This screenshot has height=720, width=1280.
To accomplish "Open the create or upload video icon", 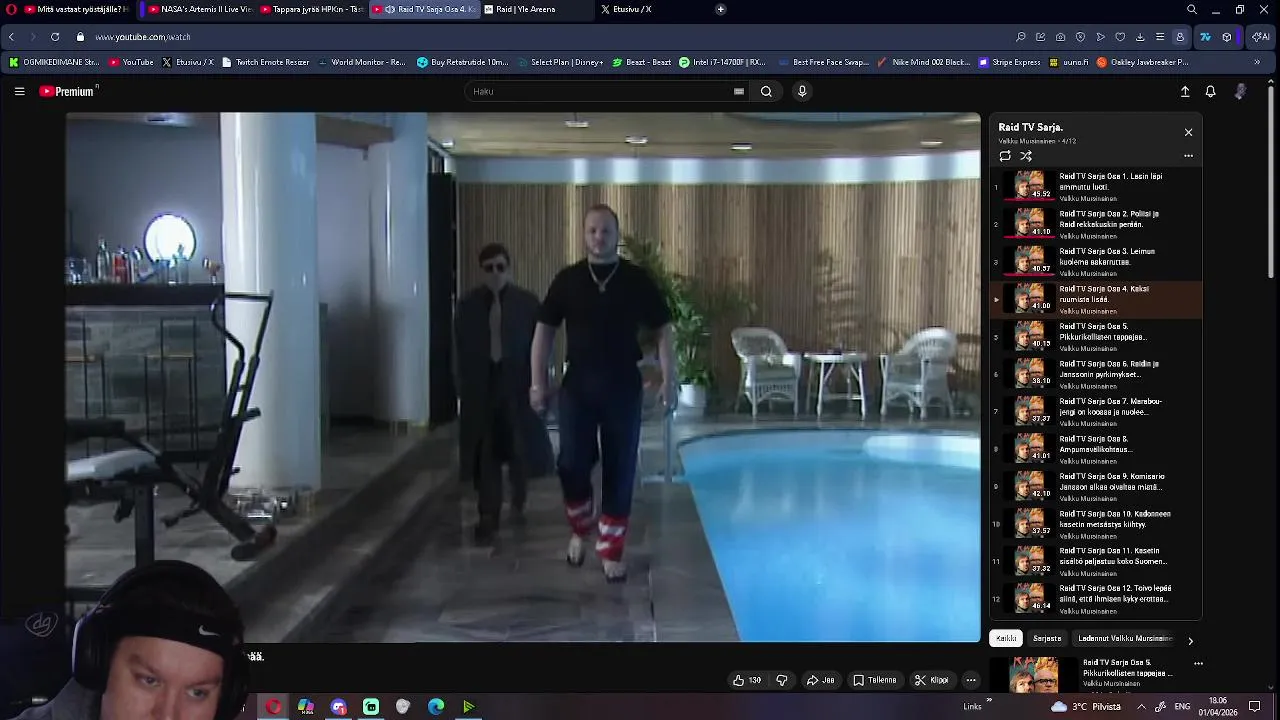I will tap(1185, 91).
